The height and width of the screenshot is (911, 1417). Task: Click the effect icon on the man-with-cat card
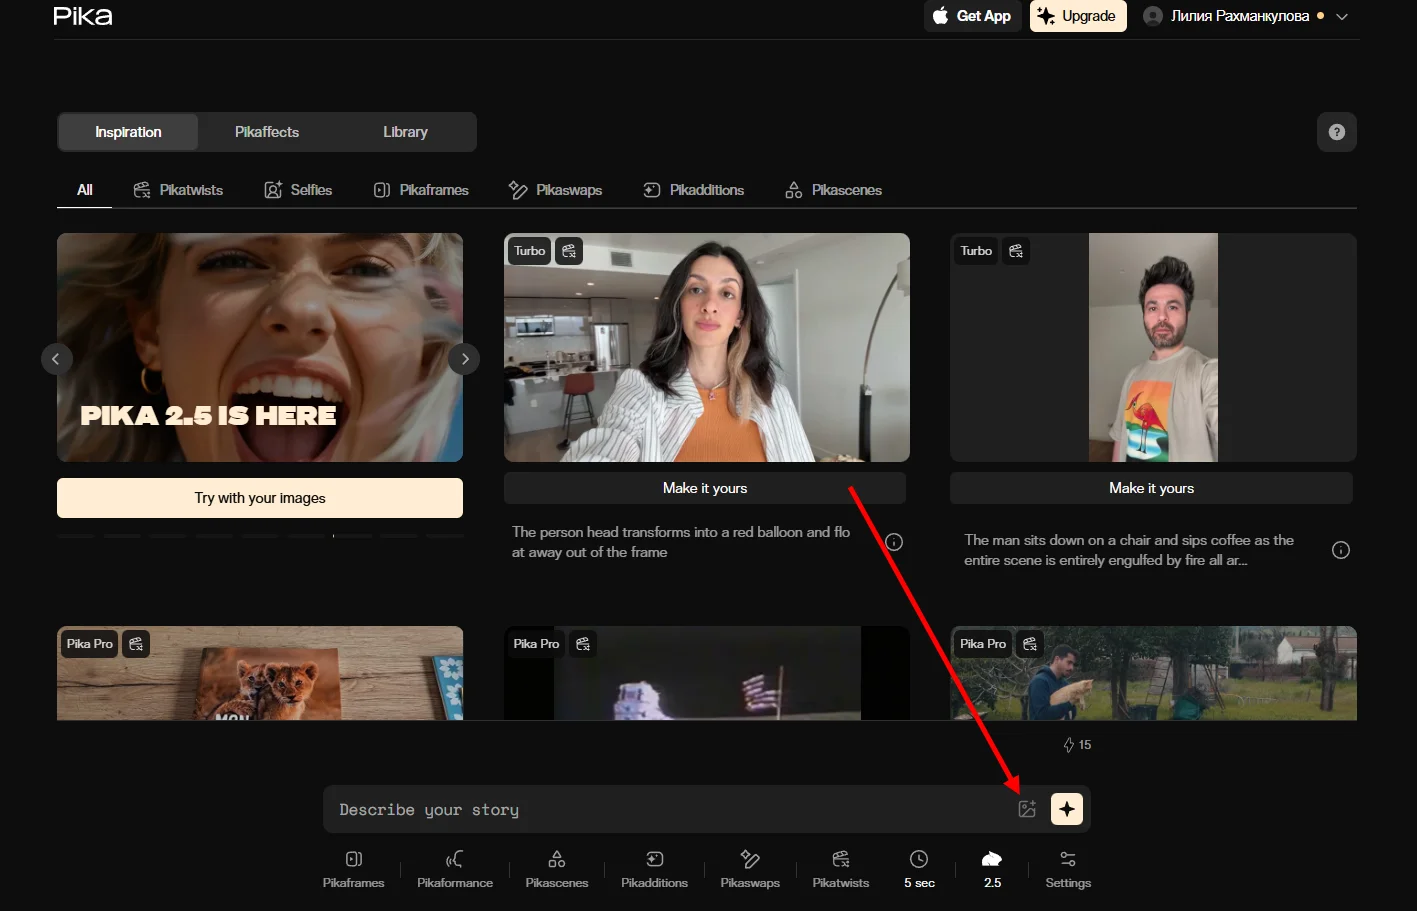[x=1030, y=644]
